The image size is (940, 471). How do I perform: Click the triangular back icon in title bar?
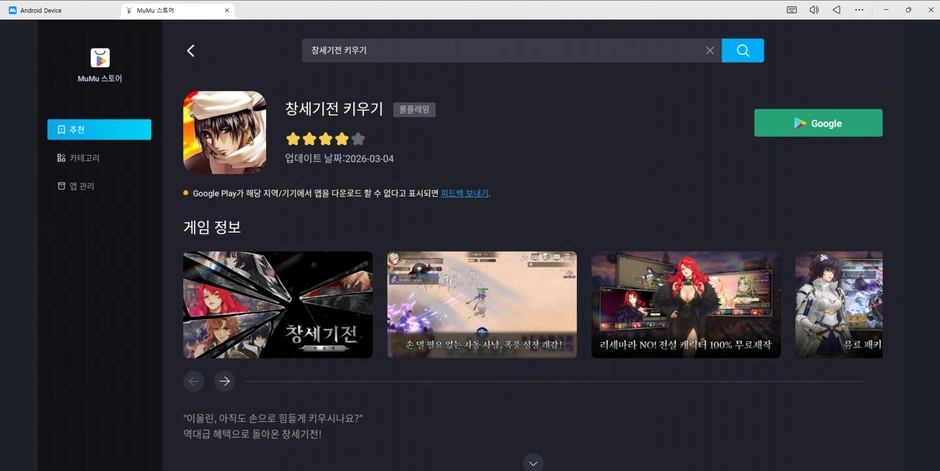point(836,10)
